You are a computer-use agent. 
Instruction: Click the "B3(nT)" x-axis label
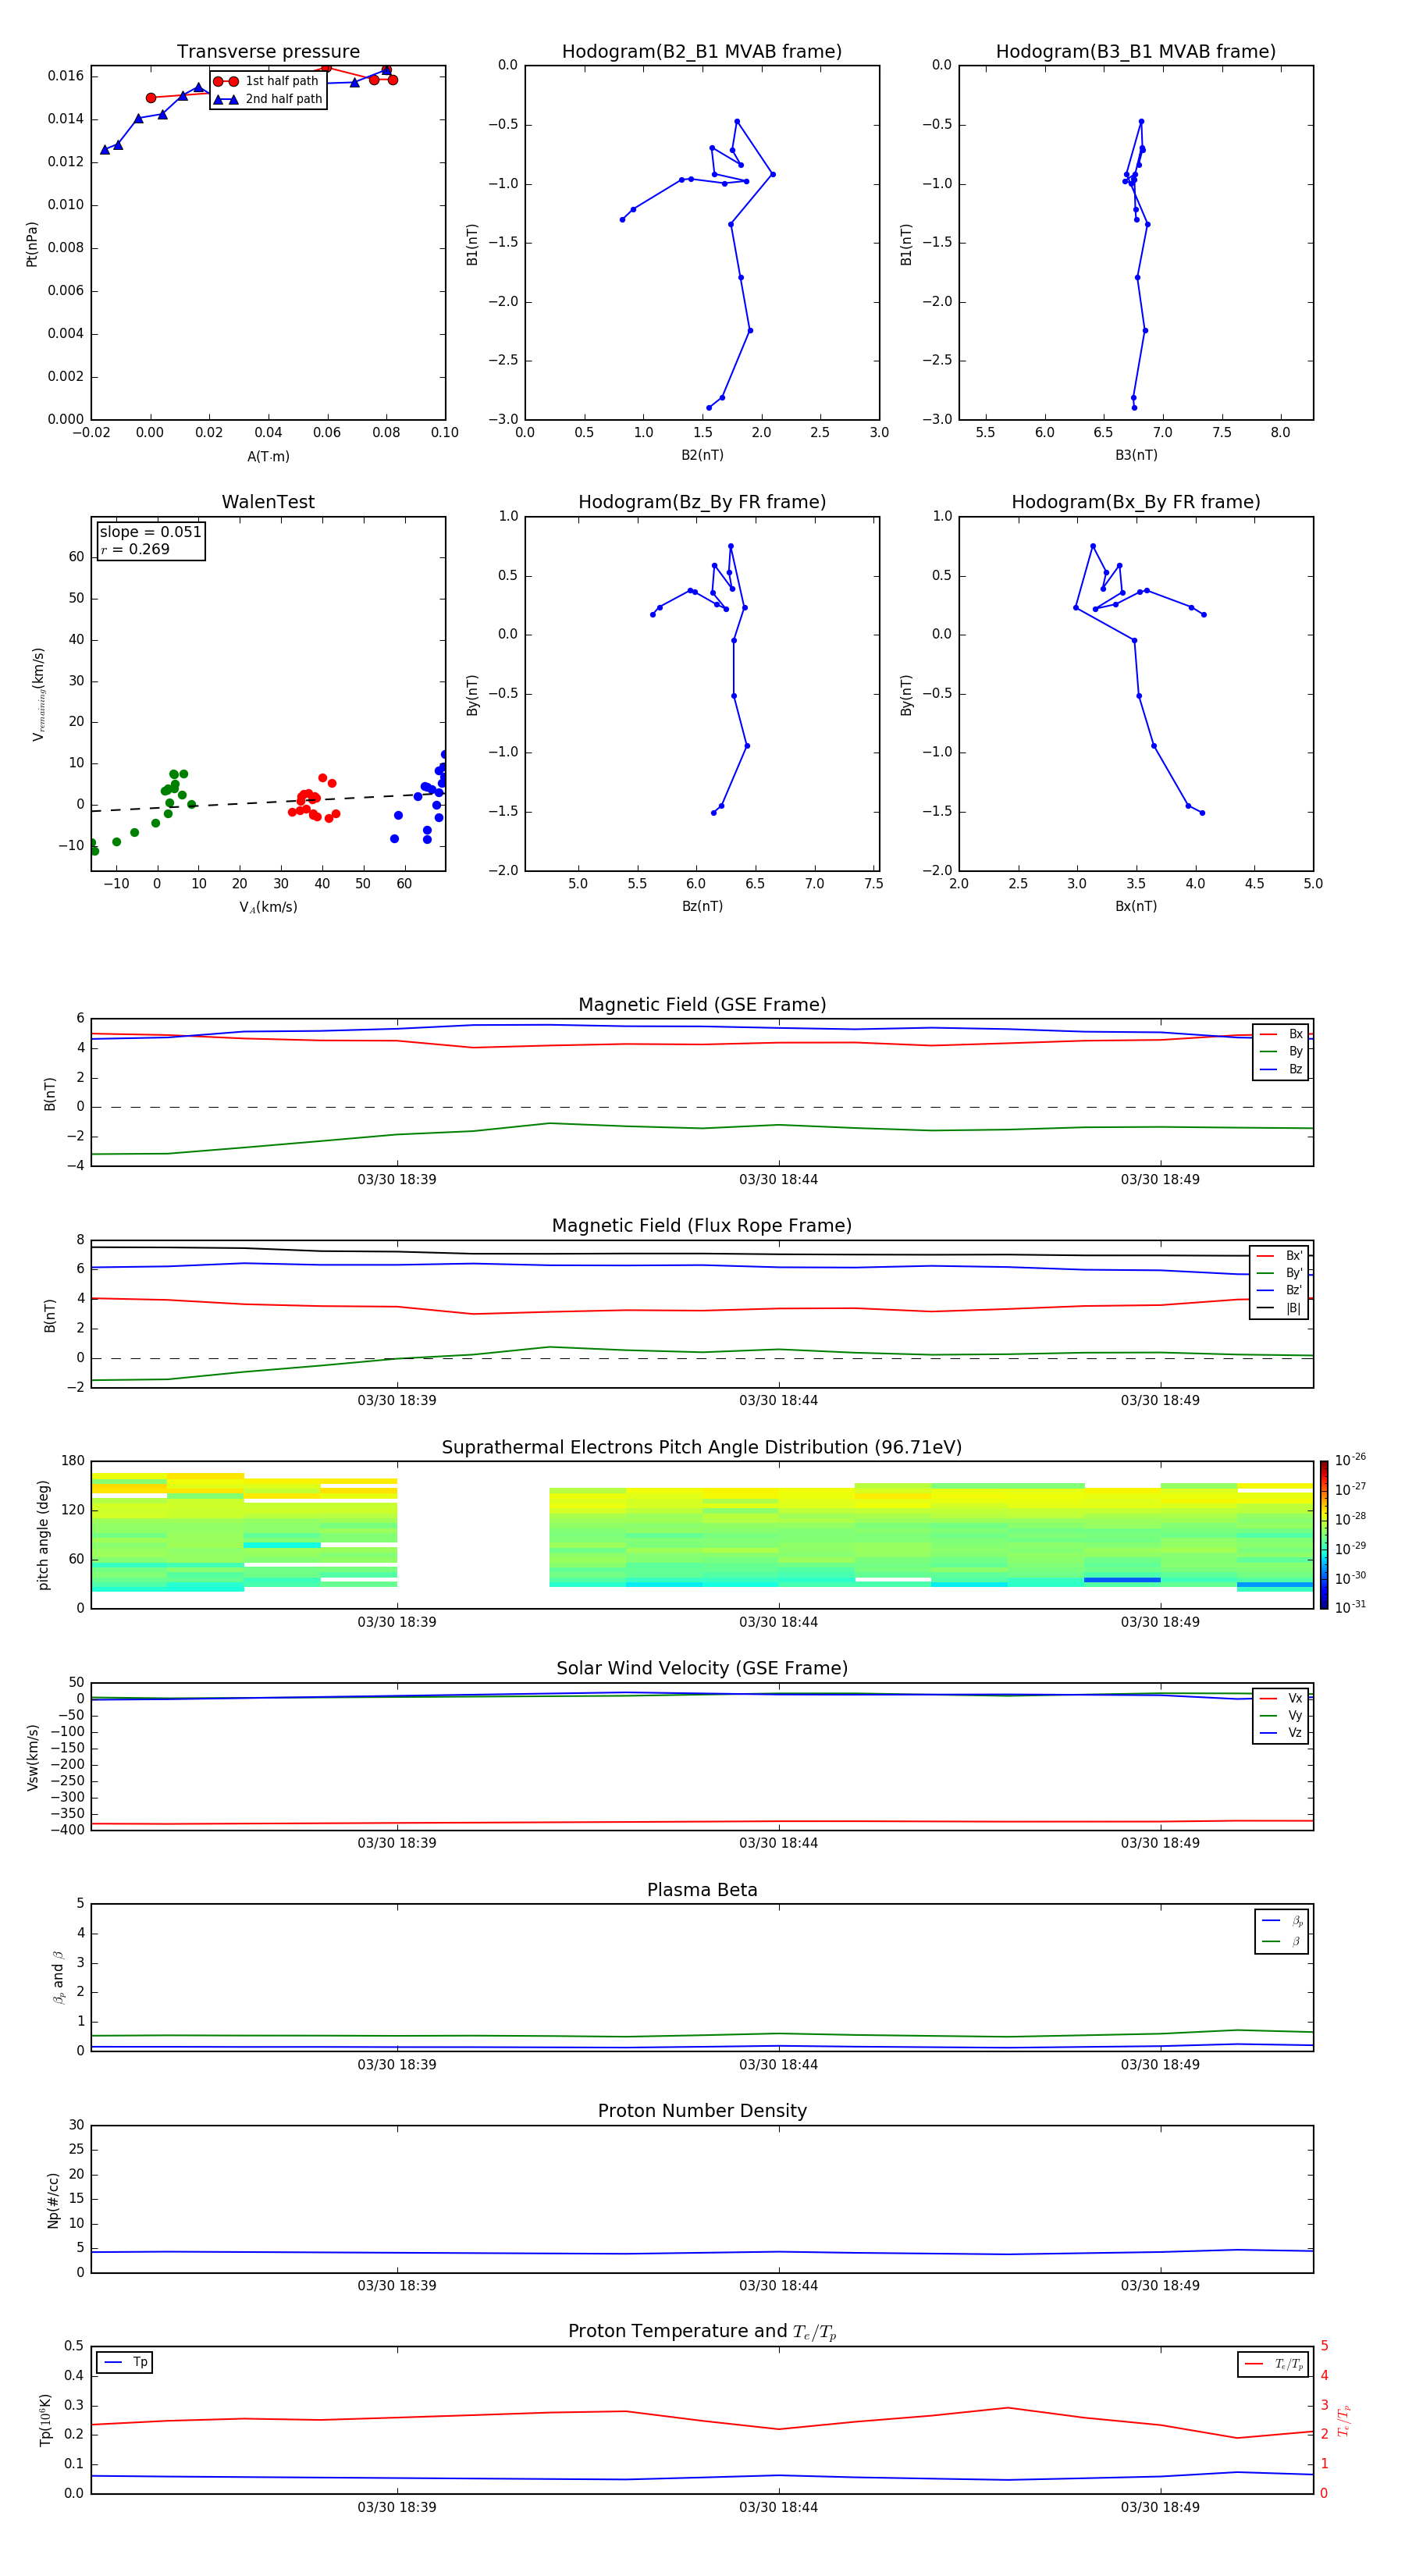click(1136, 455)
